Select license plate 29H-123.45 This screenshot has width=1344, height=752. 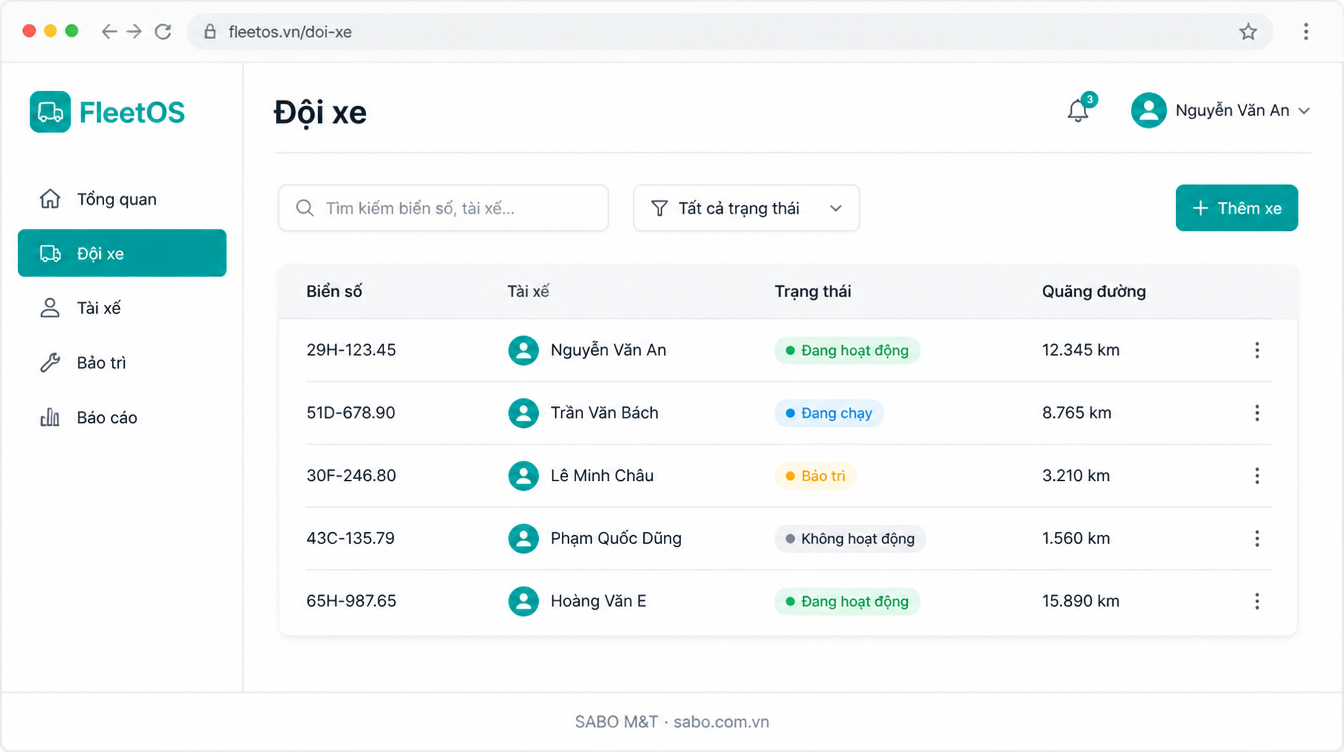click(x=351, y=350)
